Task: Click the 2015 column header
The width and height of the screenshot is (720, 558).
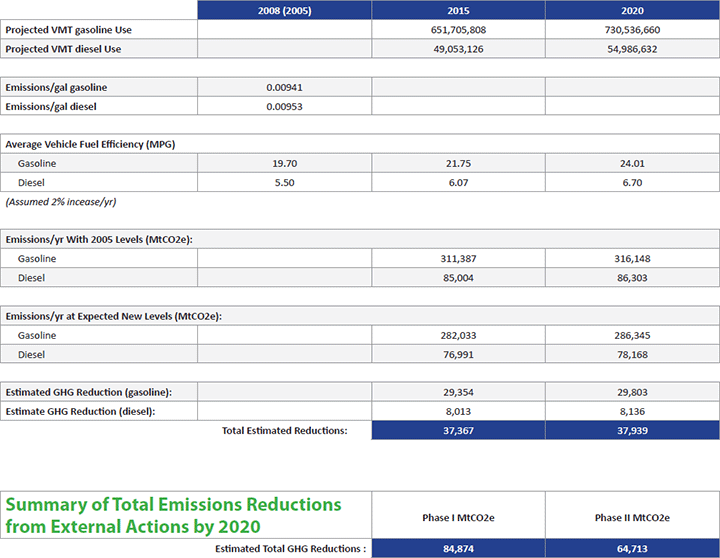Action: 458,10
